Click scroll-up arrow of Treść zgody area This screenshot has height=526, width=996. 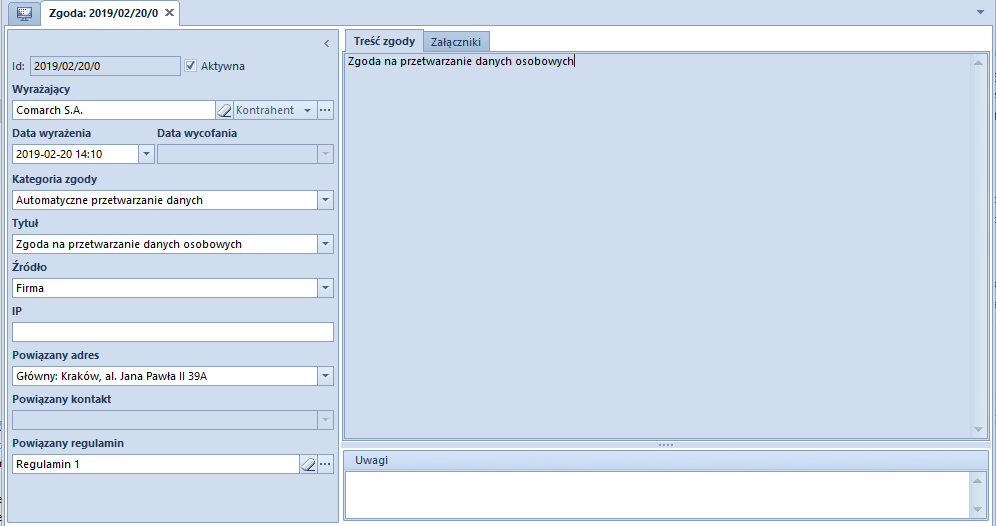point(978,62)
